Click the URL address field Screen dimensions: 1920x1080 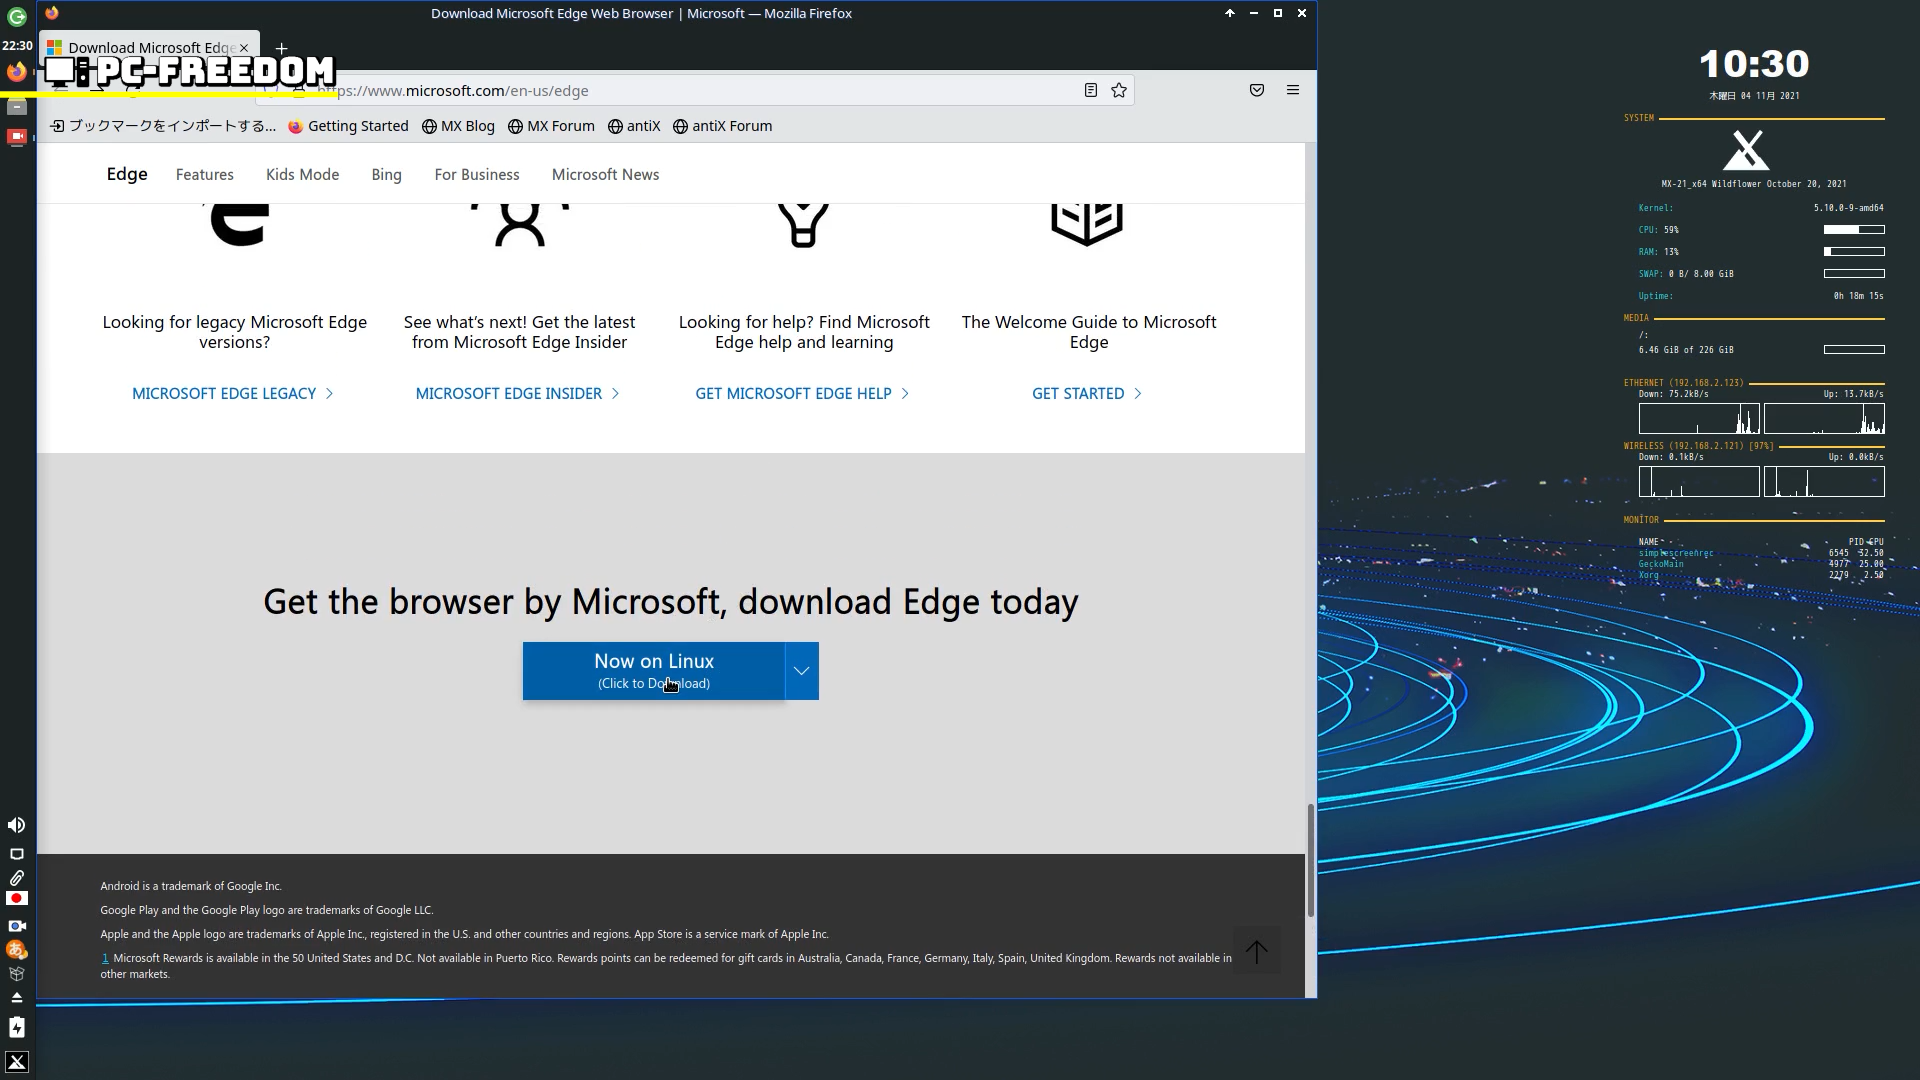coord(700,91)
